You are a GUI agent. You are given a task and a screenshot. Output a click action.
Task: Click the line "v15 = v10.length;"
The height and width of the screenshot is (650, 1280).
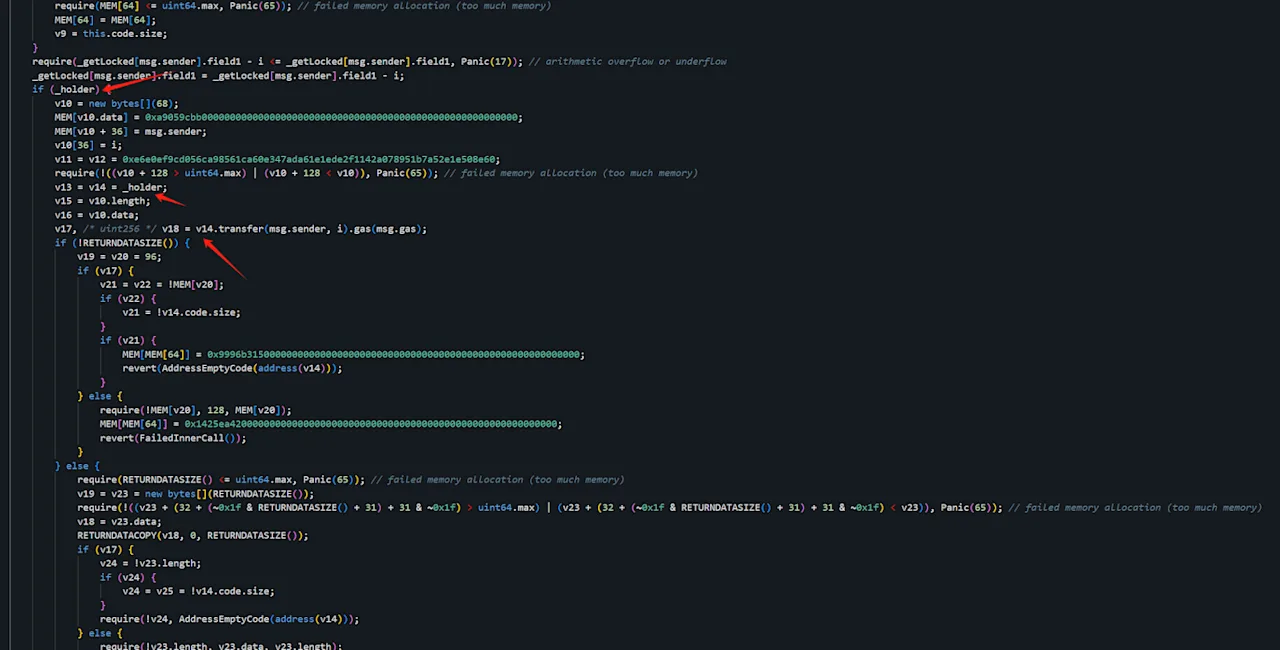click(x=103, y=201)
